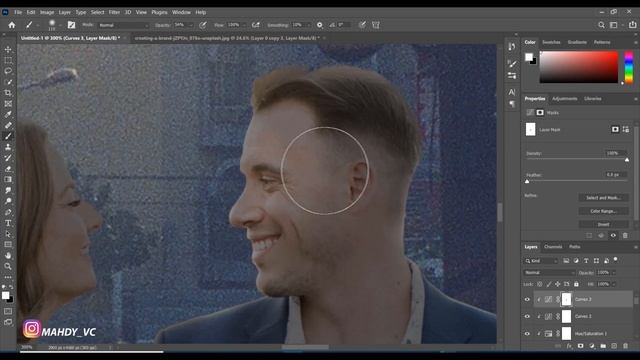Select the Spot Healing Brush tool
Viewport: 640px width, 360px height.
(8, 125)
